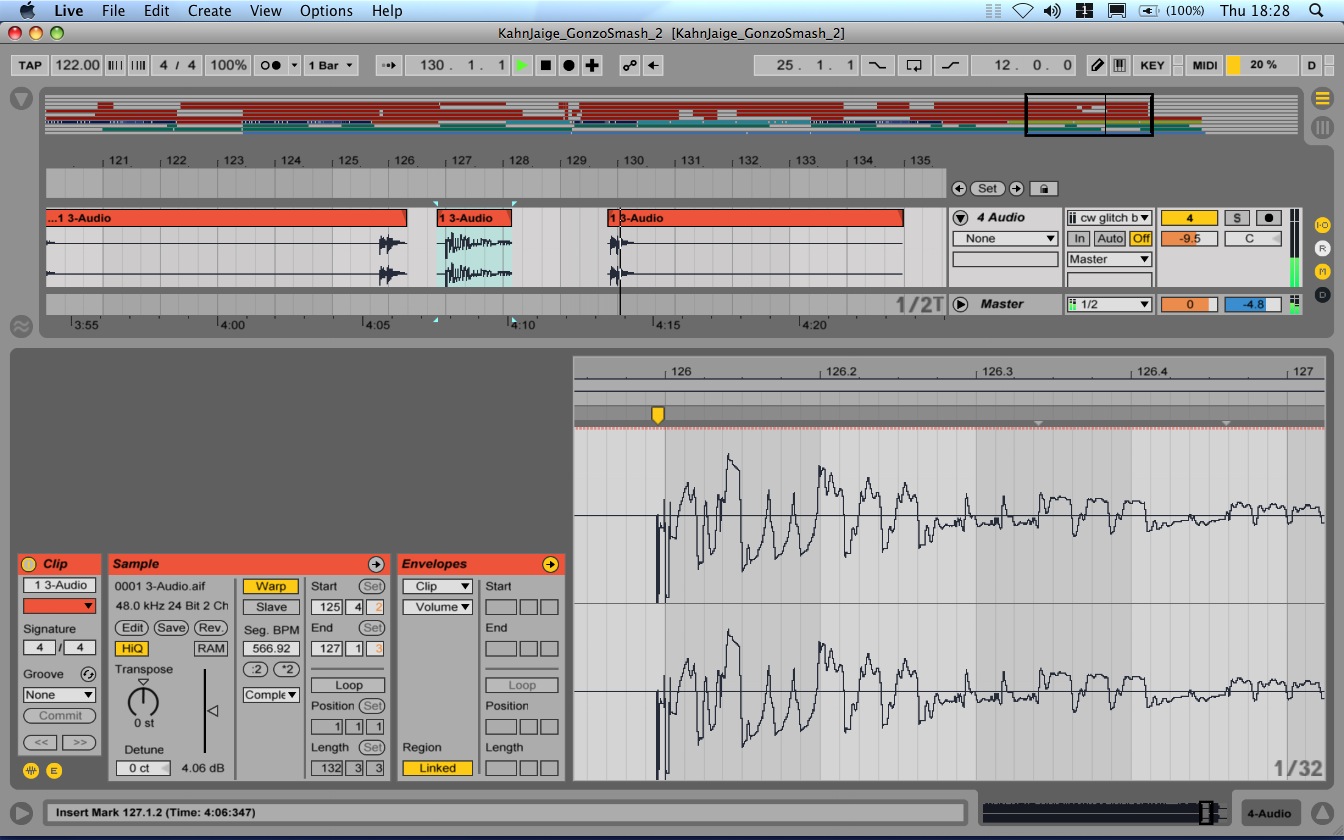Click the Stop button in transport
1344x840 pixels.
546,65
